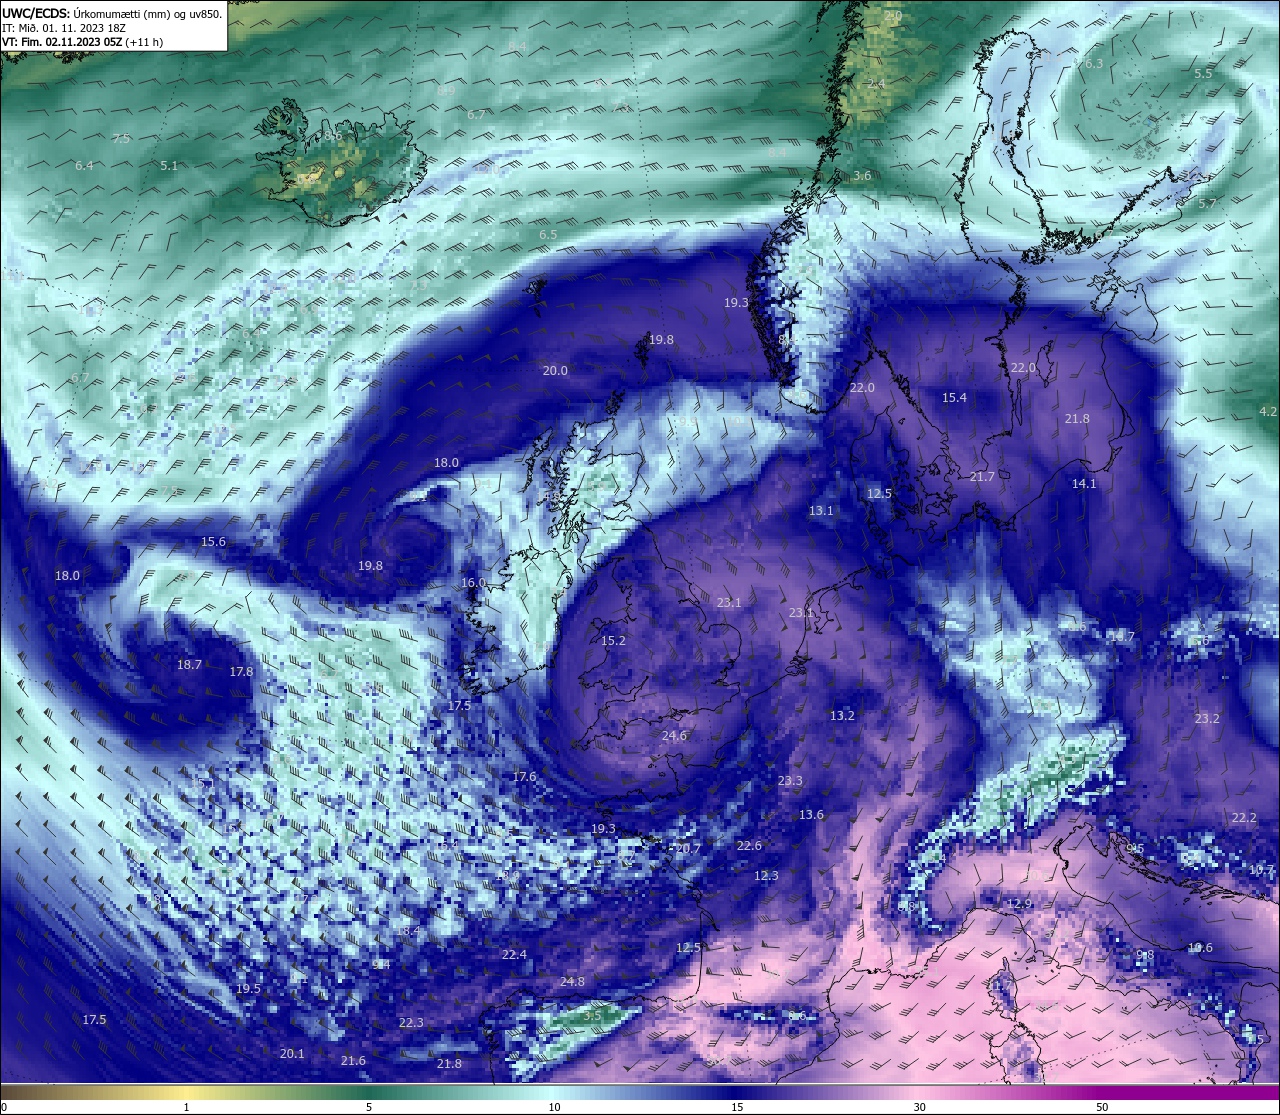Click the '10' tick on the color scale

pos(553,1107)
